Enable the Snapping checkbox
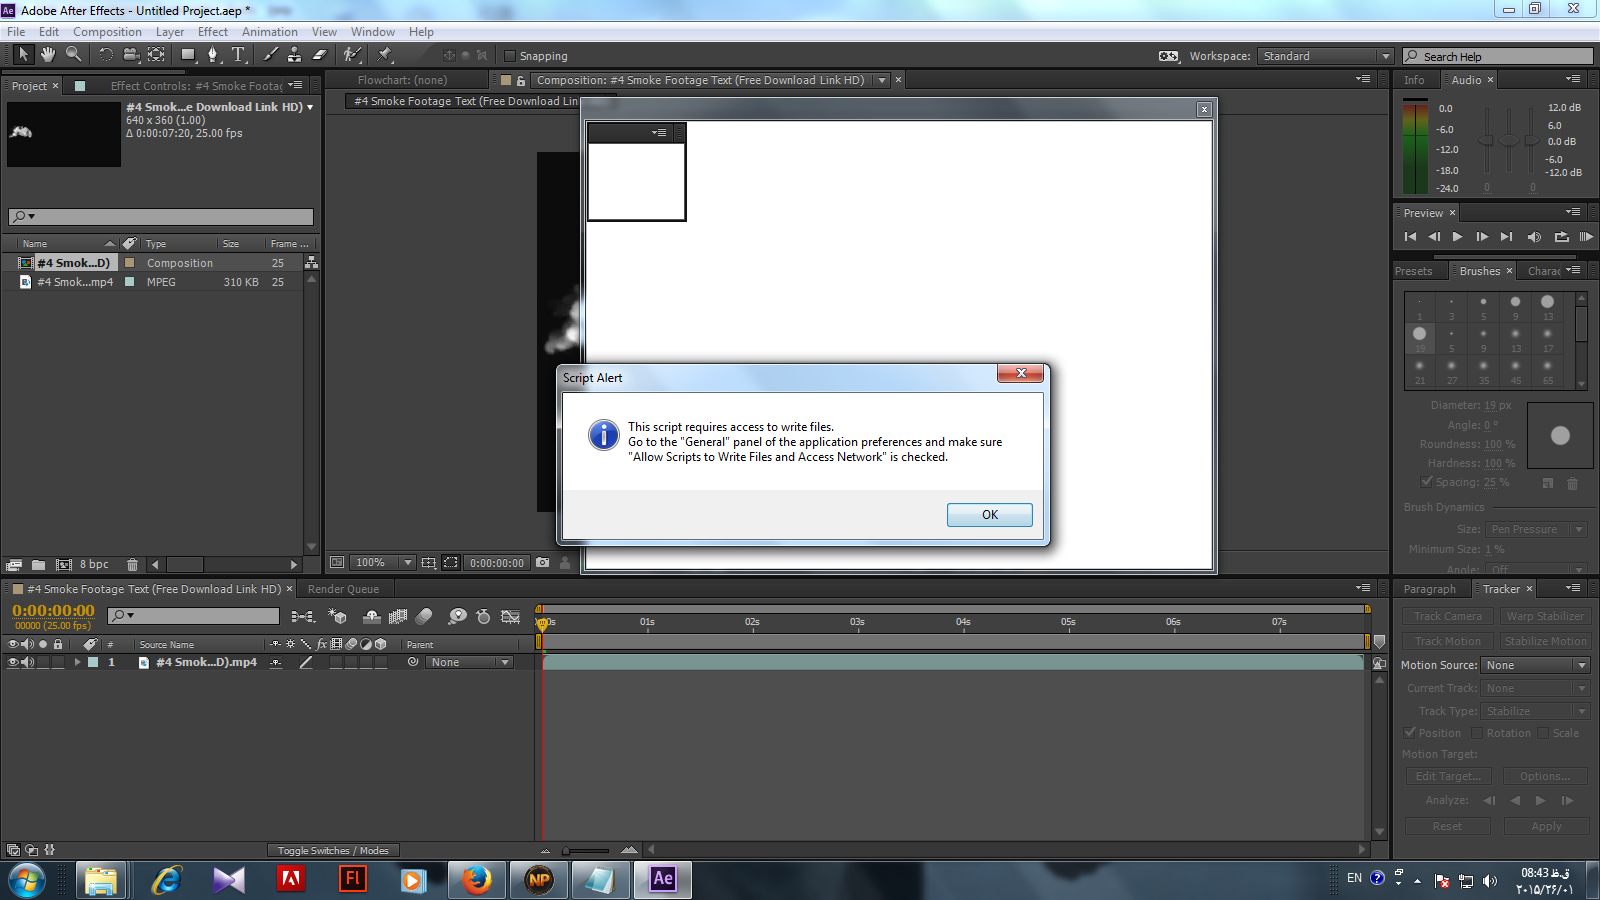 pos(510,56)
